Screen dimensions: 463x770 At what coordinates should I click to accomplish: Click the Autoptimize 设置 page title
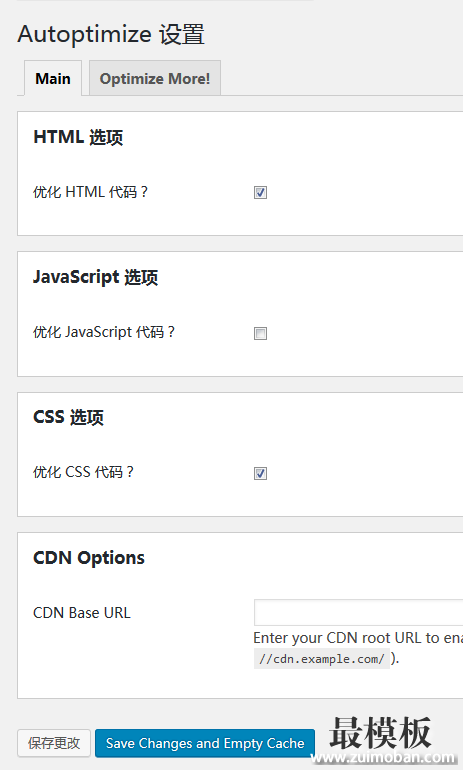[x=111, y=35]
